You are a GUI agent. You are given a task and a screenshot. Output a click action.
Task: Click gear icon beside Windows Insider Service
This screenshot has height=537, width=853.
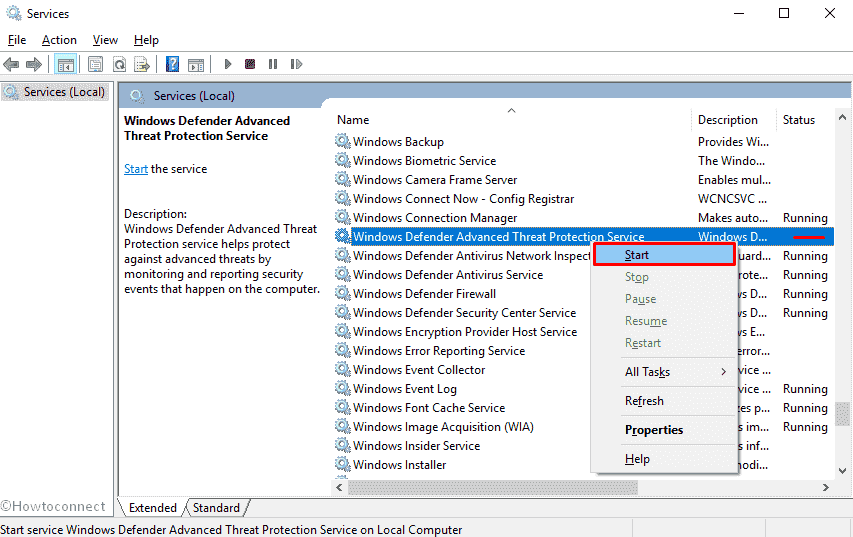tap(342, 446)
